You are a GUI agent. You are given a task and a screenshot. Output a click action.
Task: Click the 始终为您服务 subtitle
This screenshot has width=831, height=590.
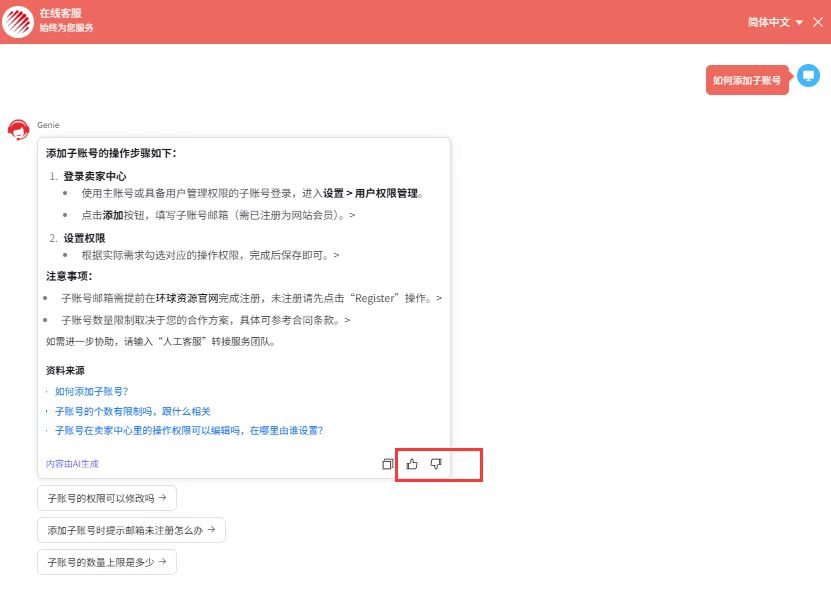[66, 28]
